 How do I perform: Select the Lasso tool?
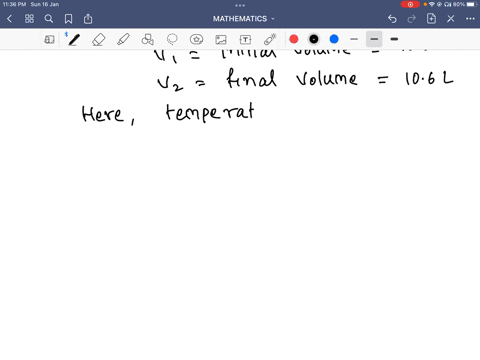click(172, 39)
